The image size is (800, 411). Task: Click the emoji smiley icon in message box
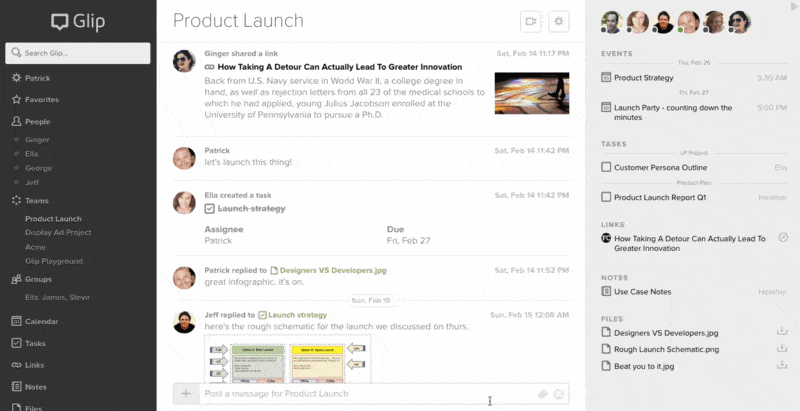pyautogui.click(x=558, y=394)
